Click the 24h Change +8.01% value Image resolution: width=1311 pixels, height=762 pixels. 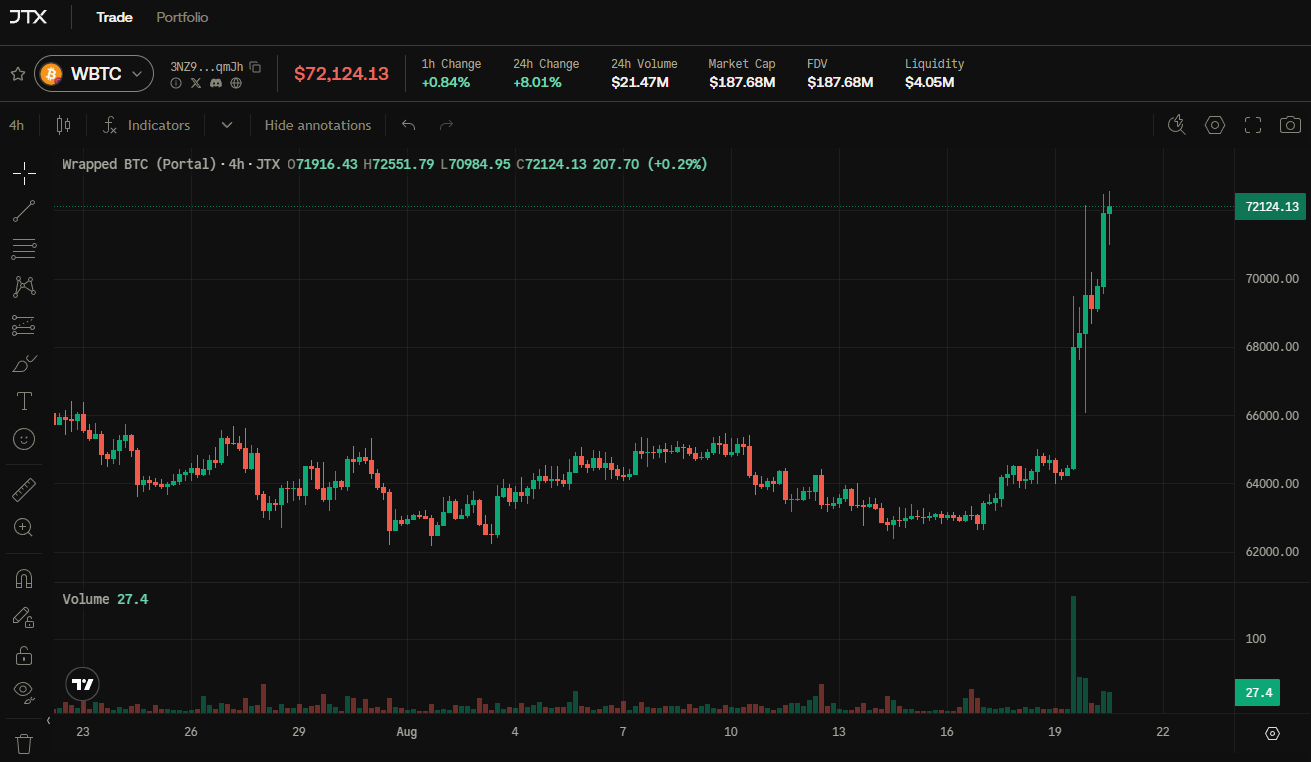(537, 82)
